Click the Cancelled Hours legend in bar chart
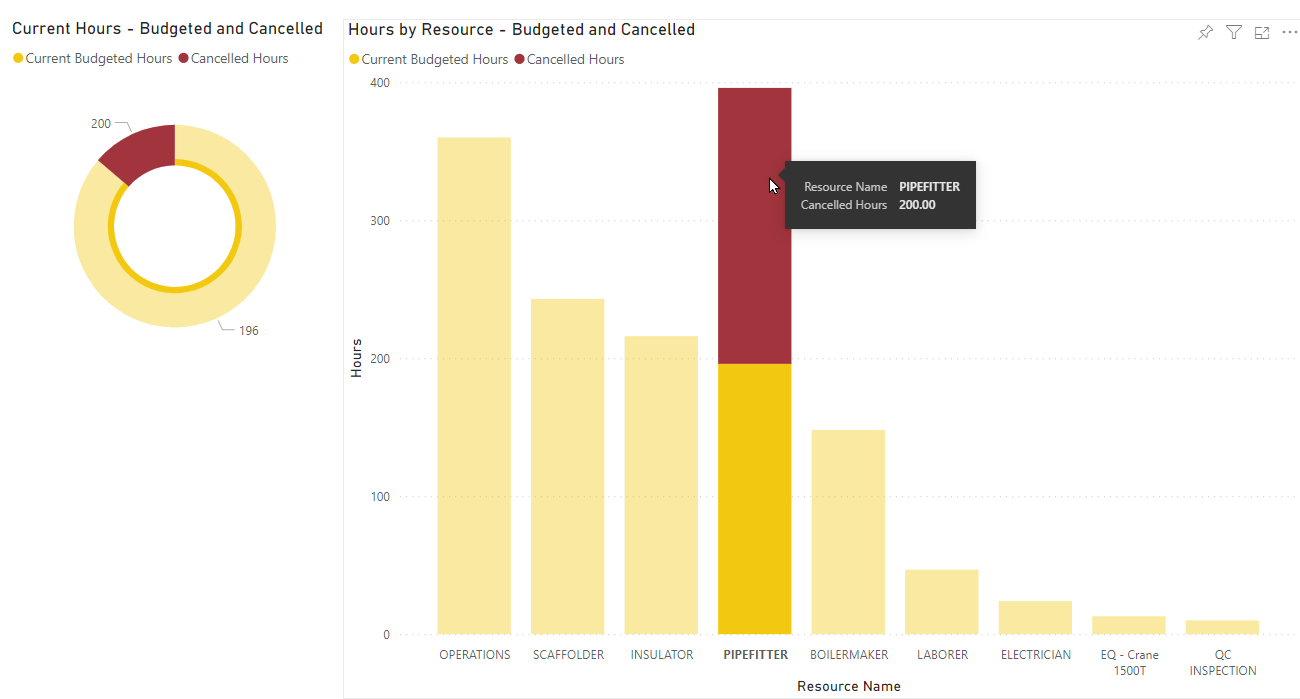Viewport: 1300px width, 699px height. pos(574,60)
